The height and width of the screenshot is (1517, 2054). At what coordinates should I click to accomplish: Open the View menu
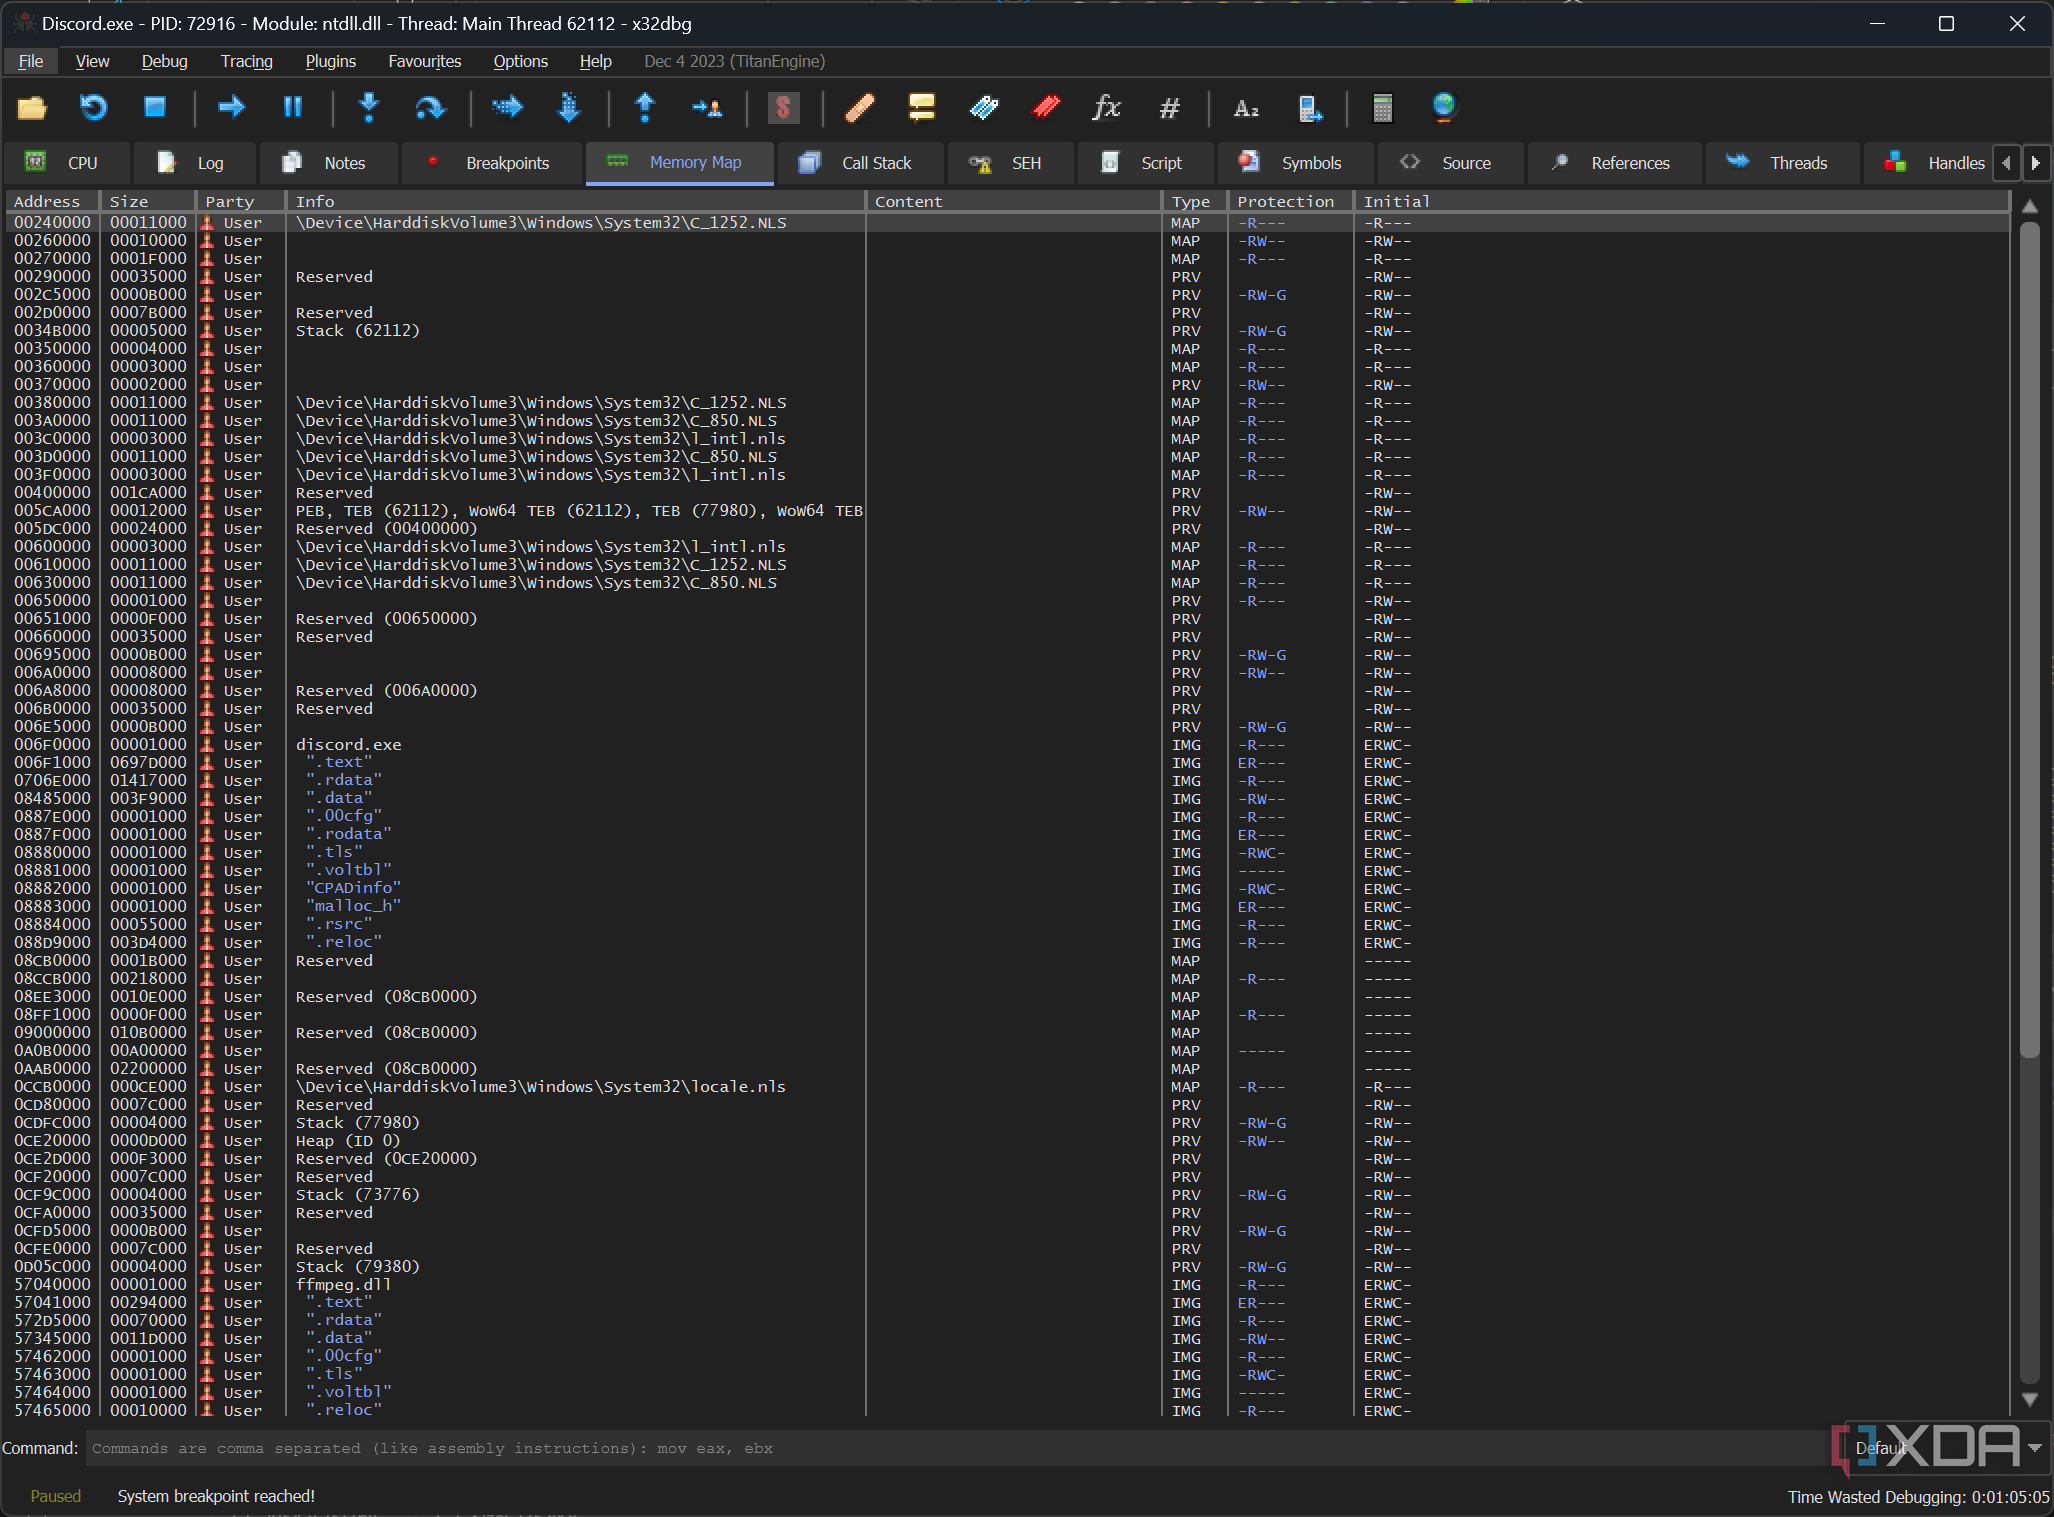93,61
